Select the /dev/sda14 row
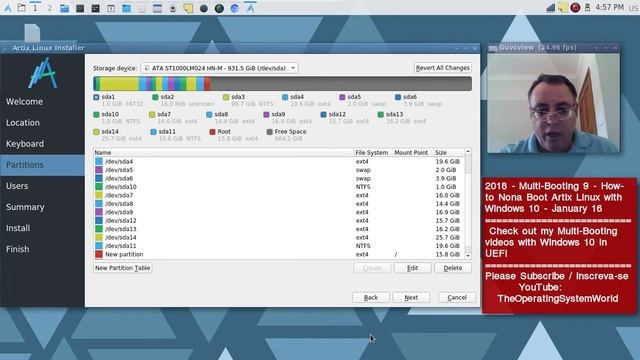 pyautogui.click(x=278, y=238)
